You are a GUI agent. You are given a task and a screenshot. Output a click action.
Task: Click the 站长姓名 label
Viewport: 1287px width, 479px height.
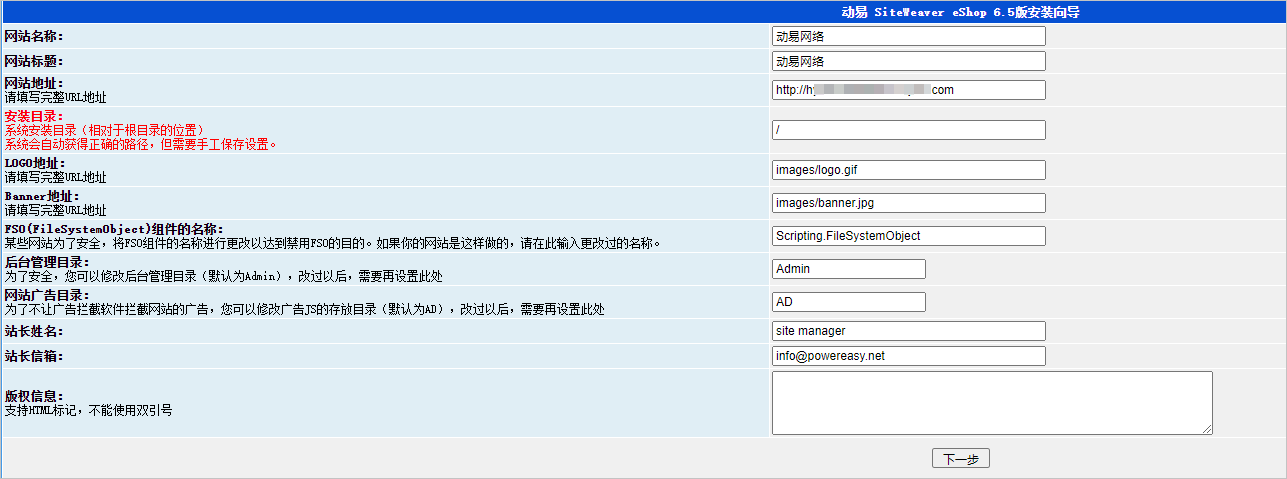click(x=35, y=331)
